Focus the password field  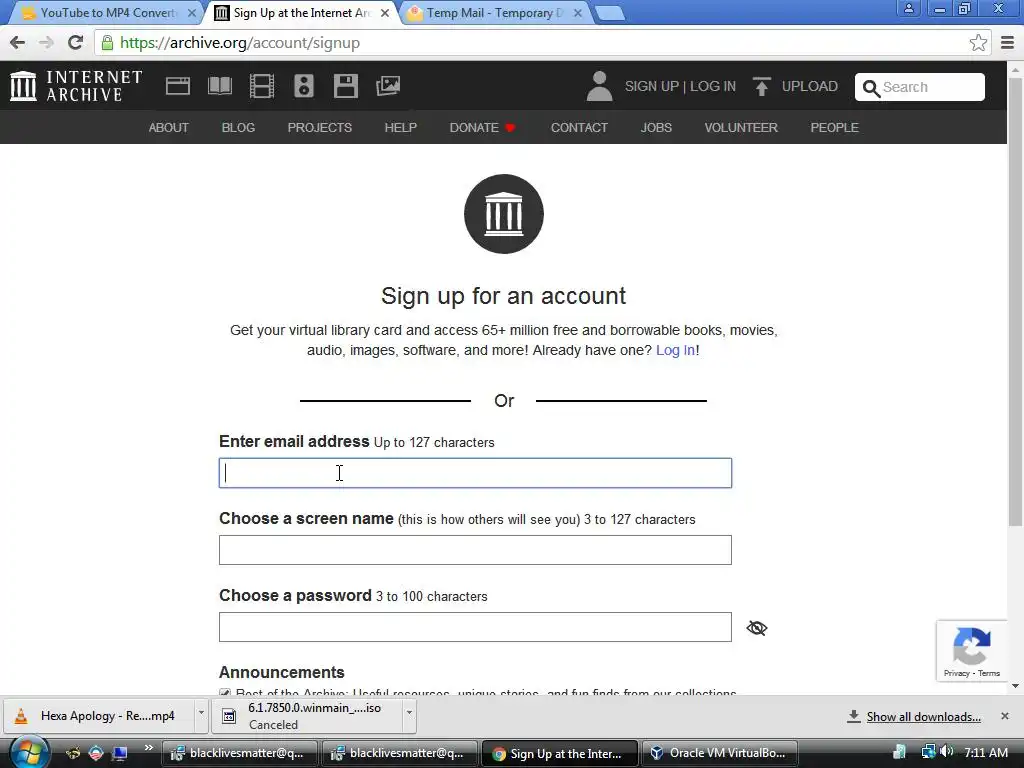click(475, 627)
